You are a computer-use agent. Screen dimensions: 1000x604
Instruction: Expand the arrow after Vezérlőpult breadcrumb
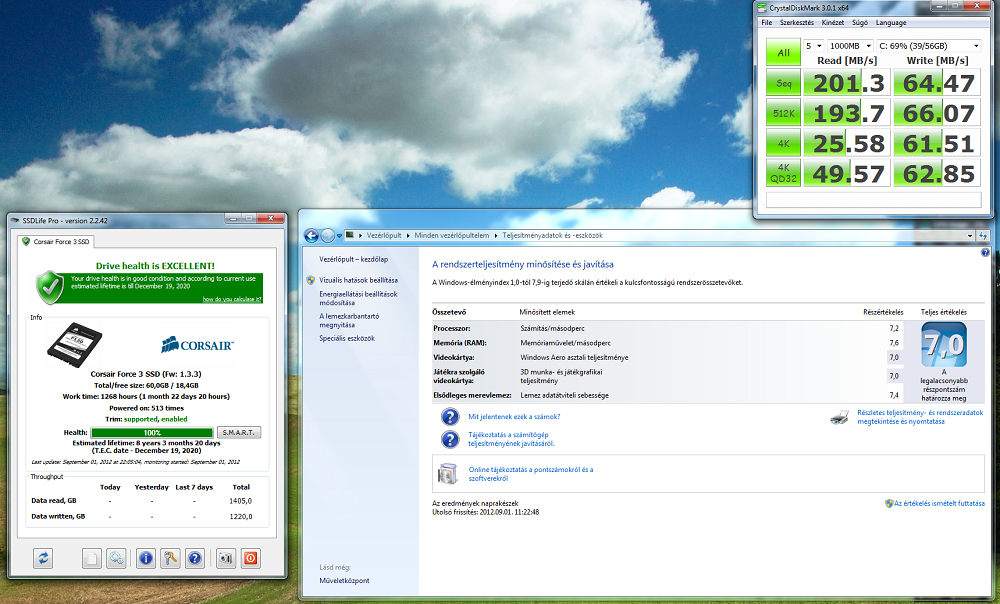coord(408,236)
